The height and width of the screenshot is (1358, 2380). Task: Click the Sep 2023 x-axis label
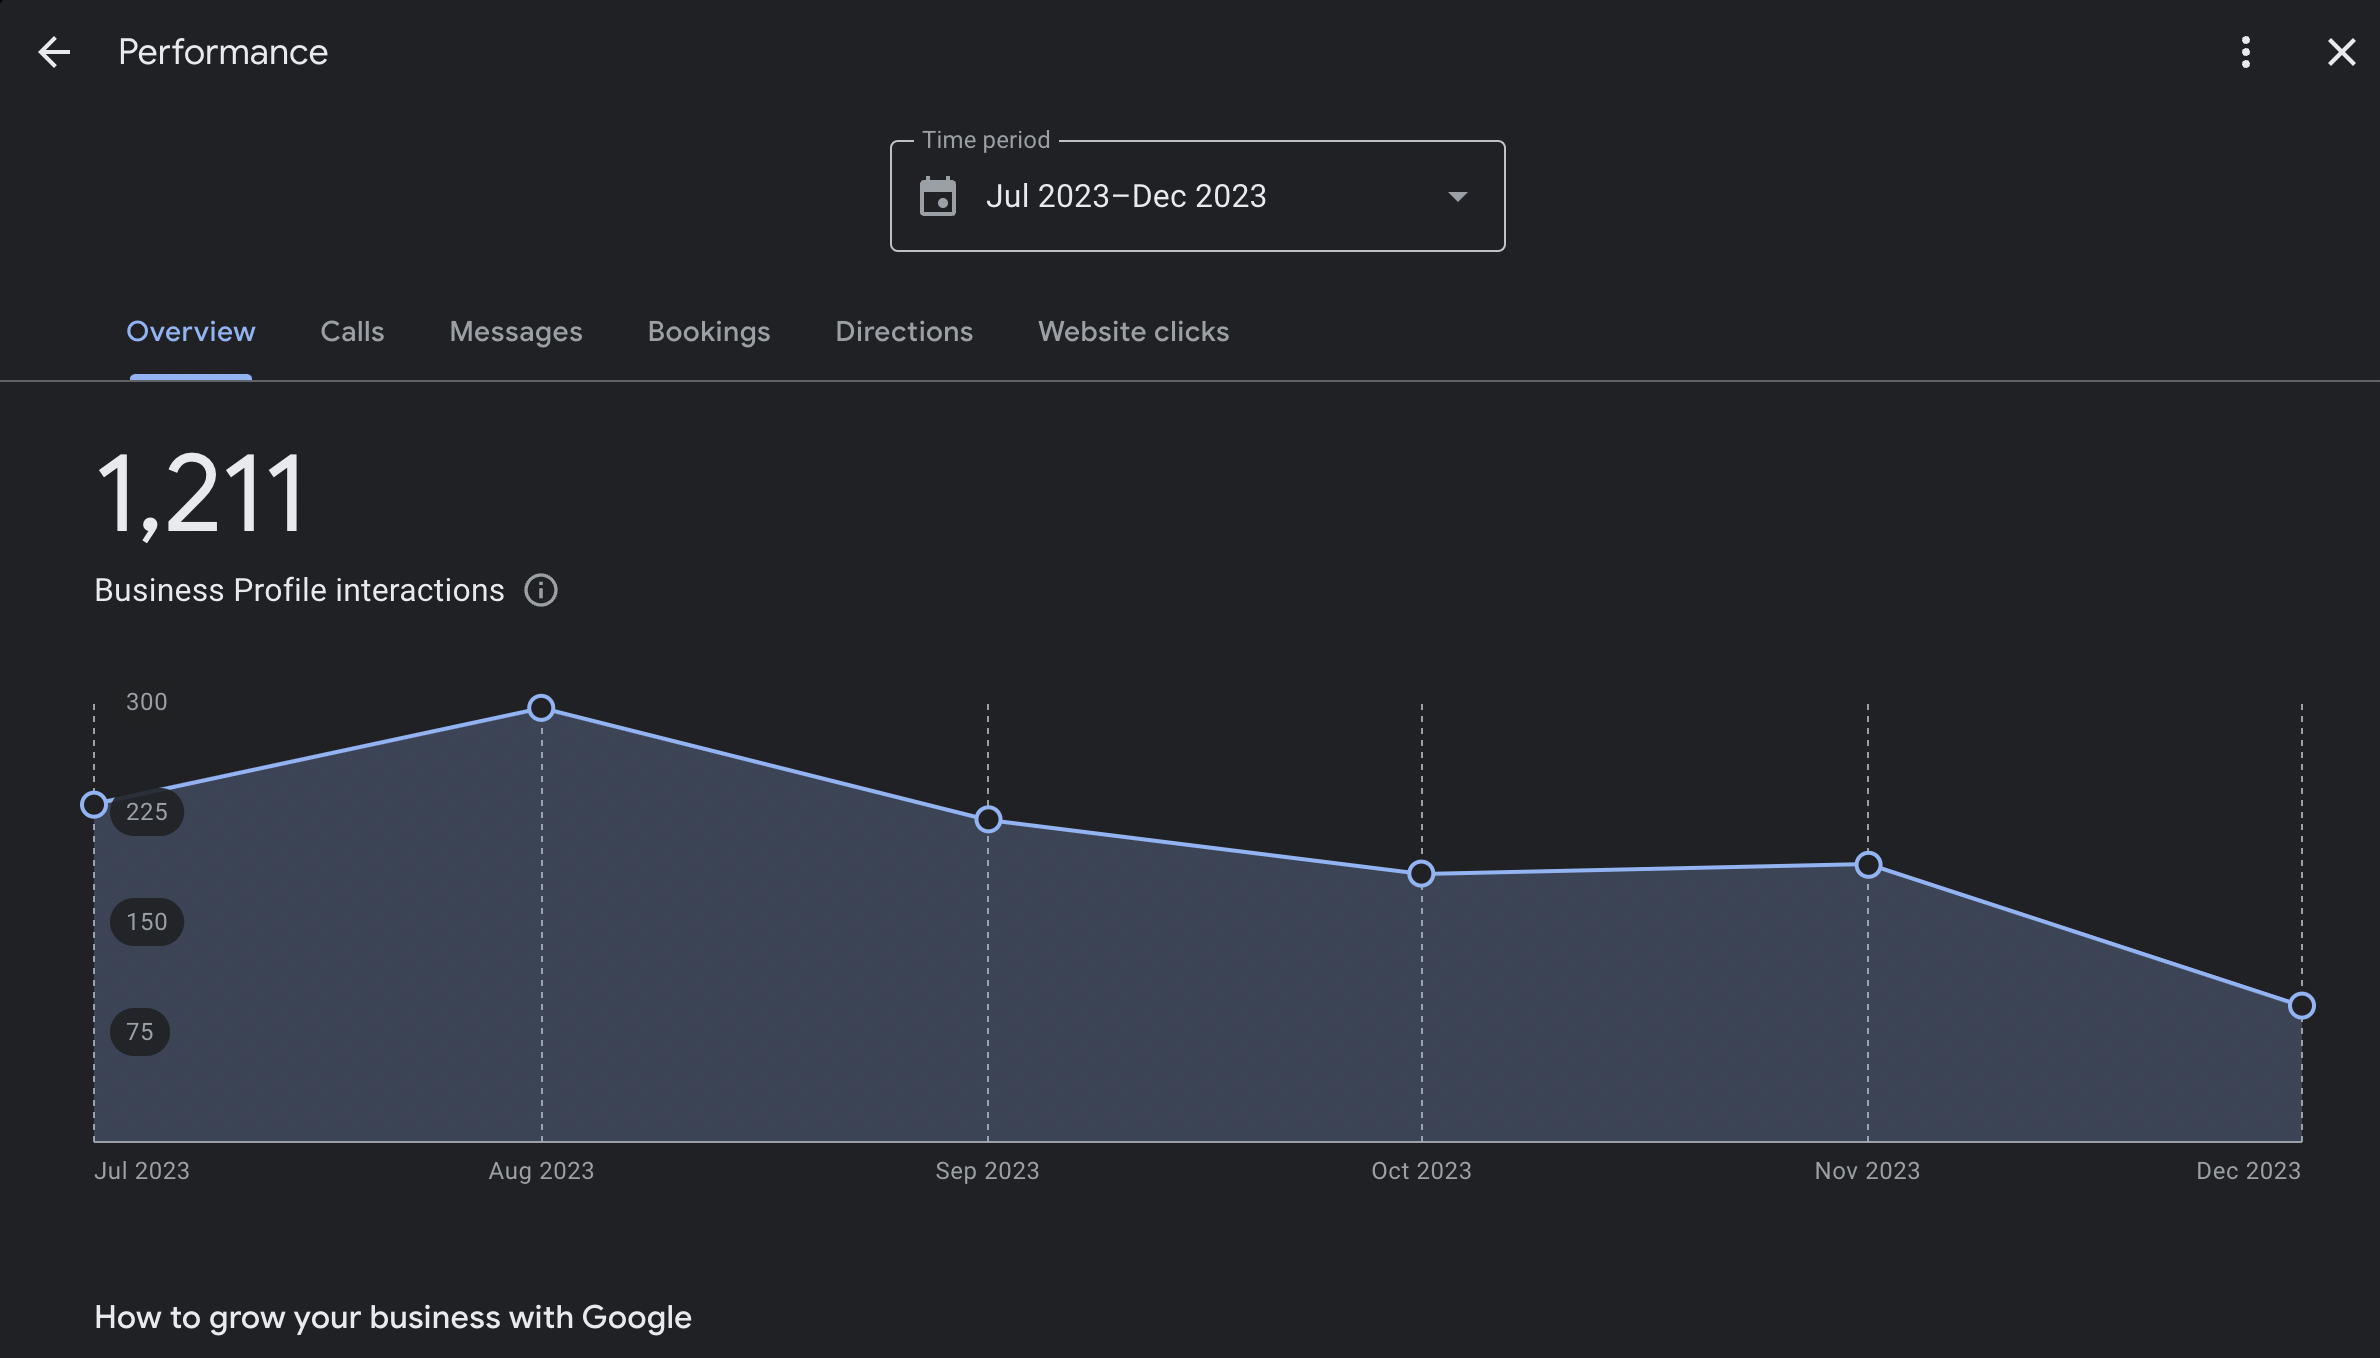(x=987, y=1171)
